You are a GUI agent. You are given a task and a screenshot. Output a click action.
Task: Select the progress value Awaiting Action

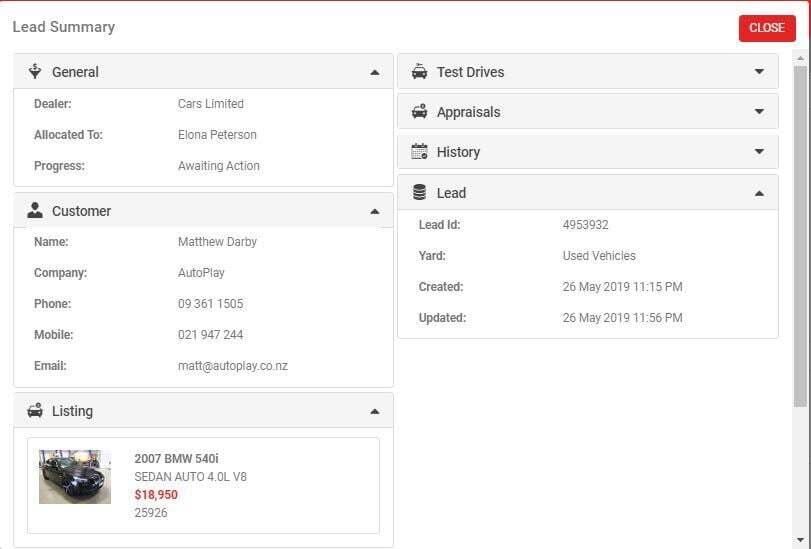click(219, 166)
